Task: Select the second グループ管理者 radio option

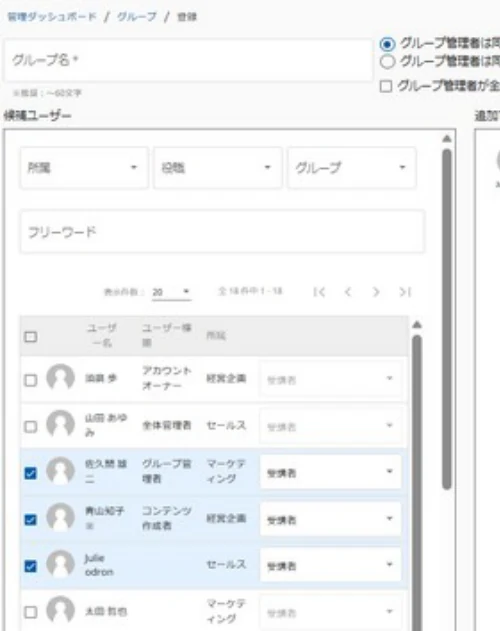Action: [x=387, y=62]
